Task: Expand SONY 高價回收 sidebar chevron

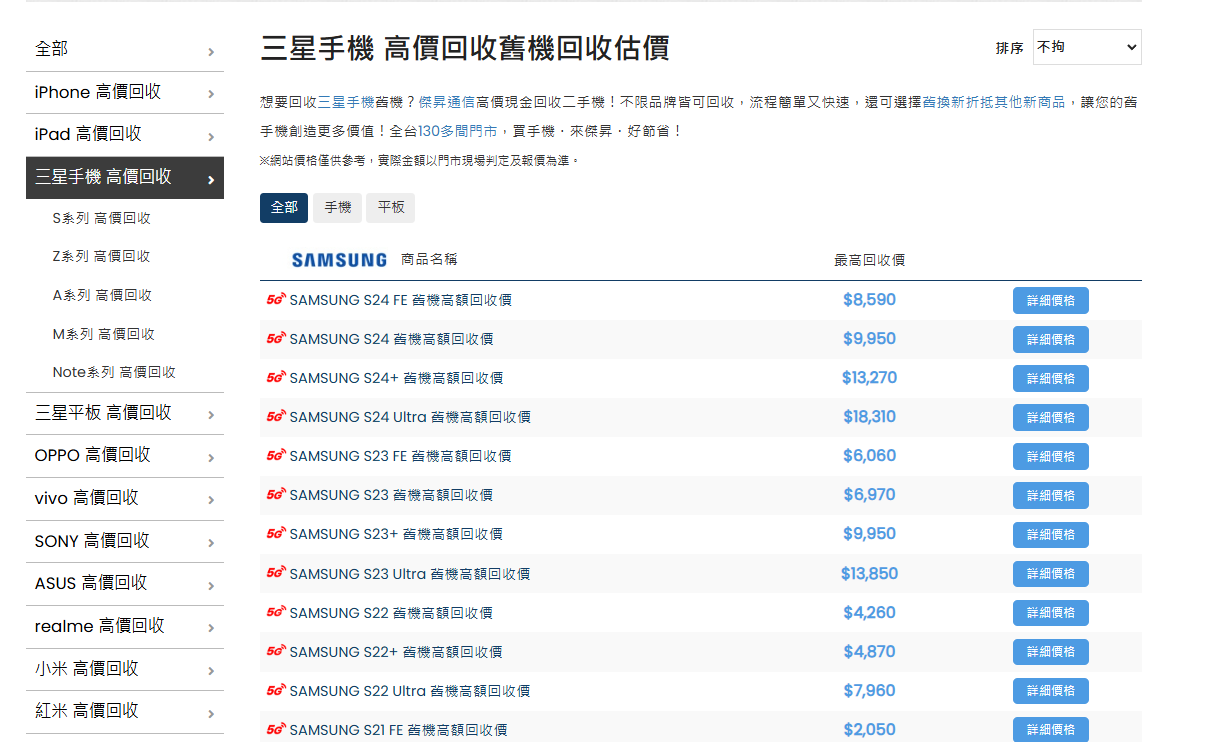Action: coord(211,543)
